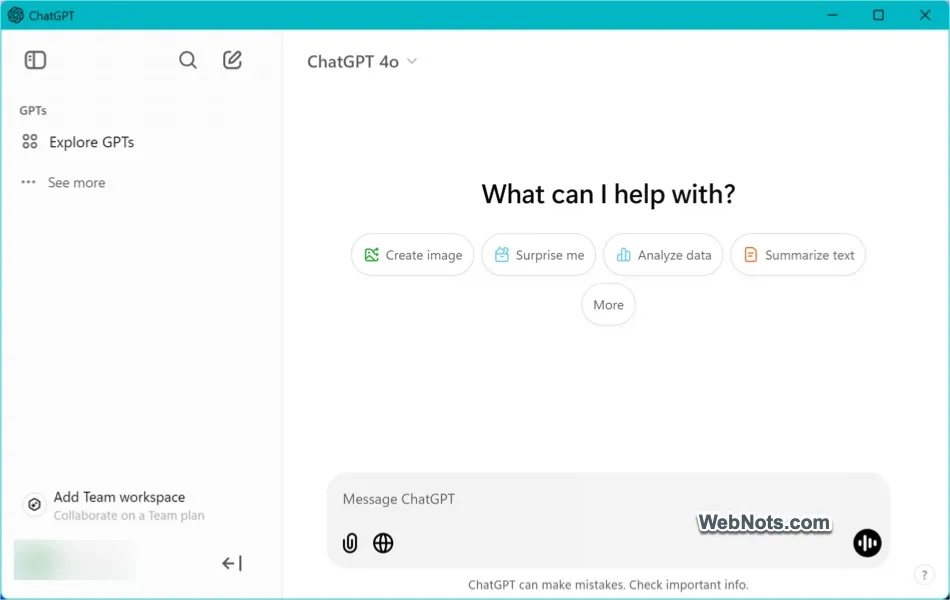Screen dimensions: 950x600
Task: Maximize the ChatGPT window
Action: click(879, 15)
